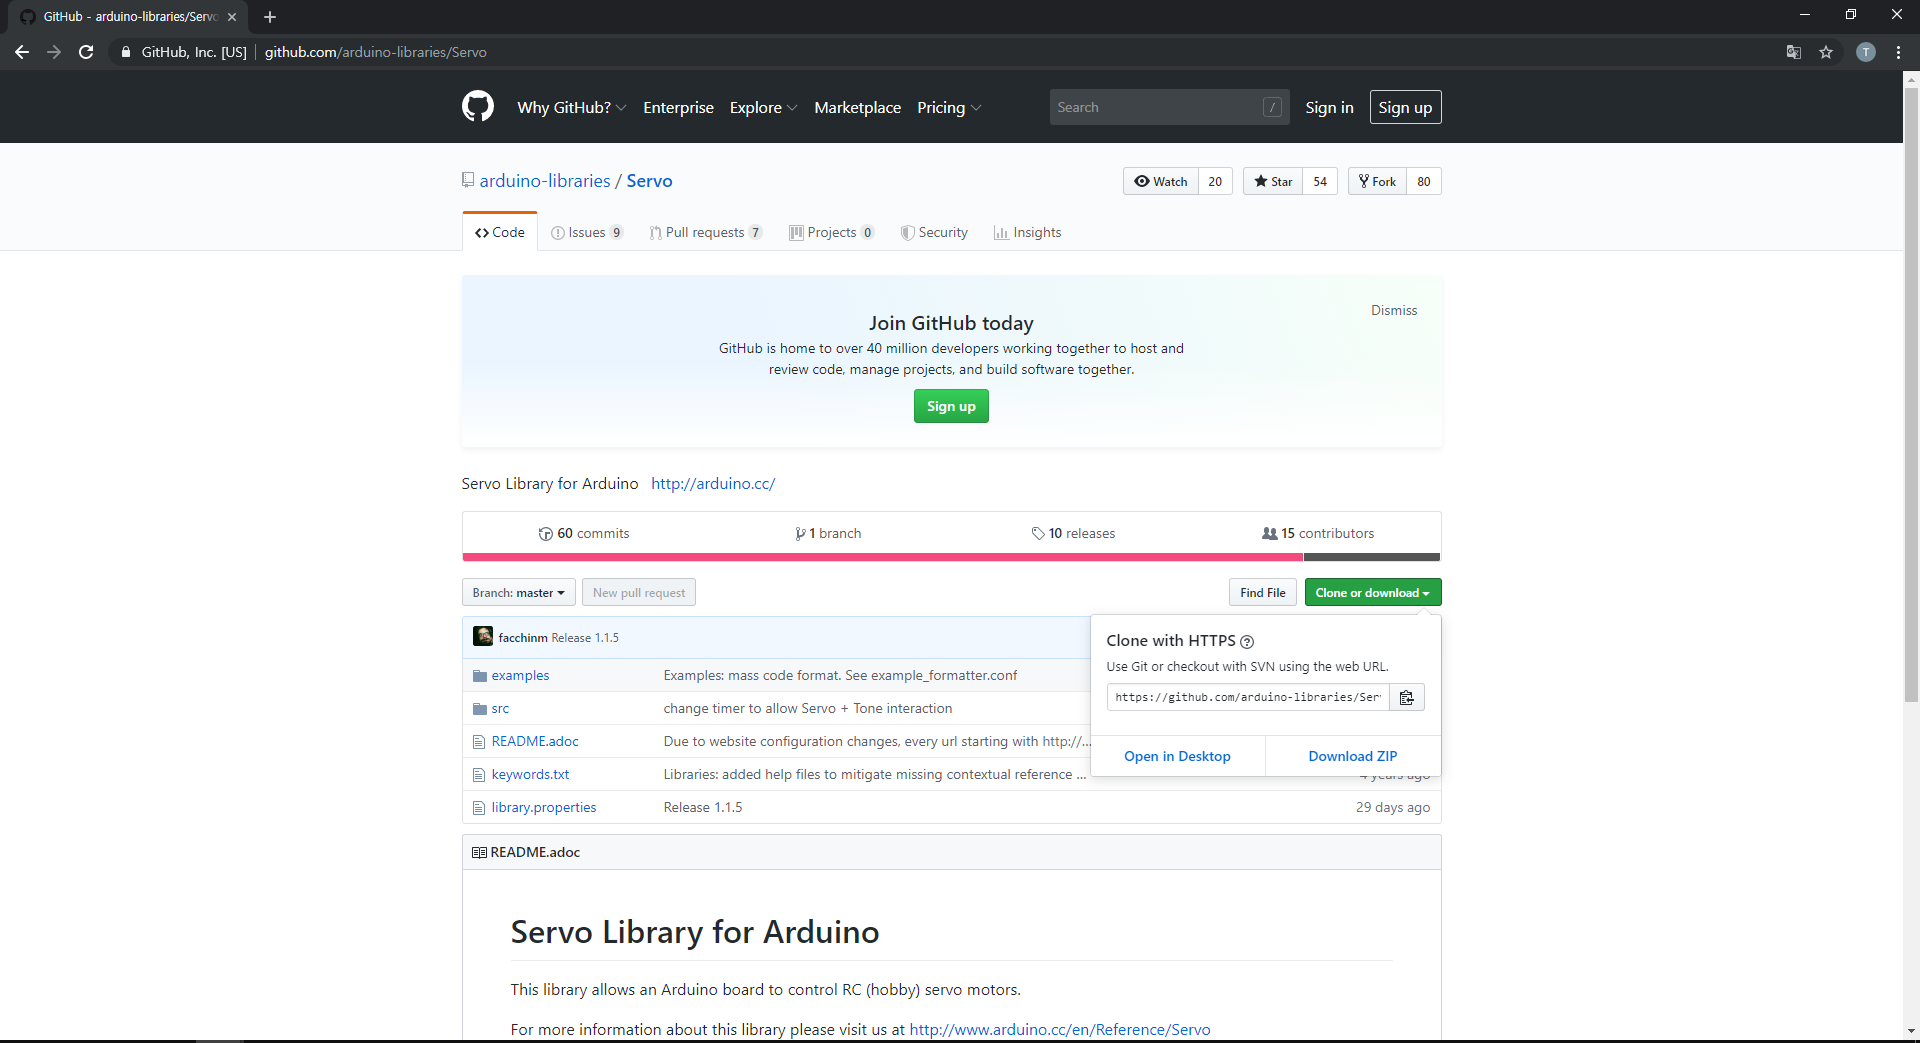
Task: Close the GitHub Servo browser tab
Action: coord(232,17)
